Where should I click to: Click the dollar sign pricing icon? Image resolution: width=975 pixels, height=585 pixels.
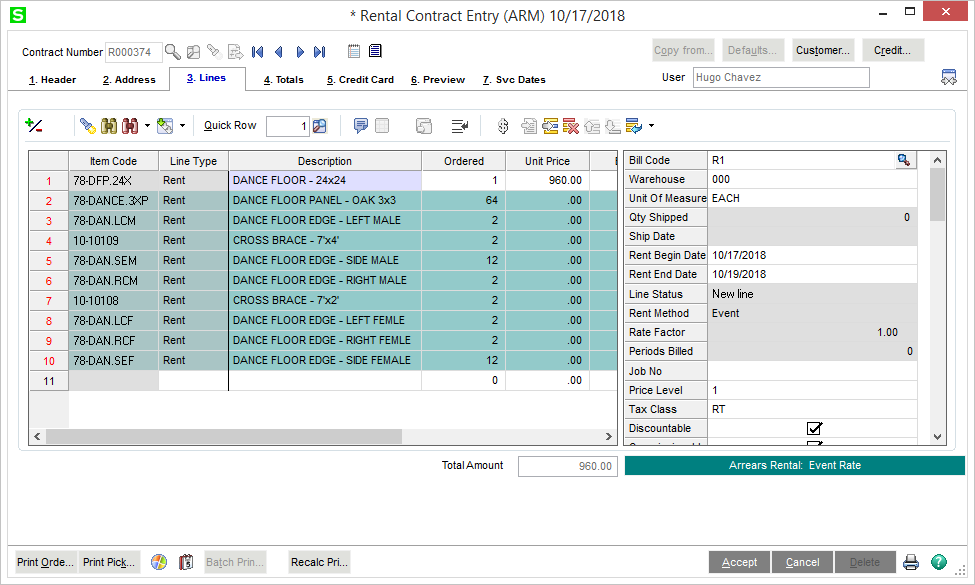tap(503, 126)
